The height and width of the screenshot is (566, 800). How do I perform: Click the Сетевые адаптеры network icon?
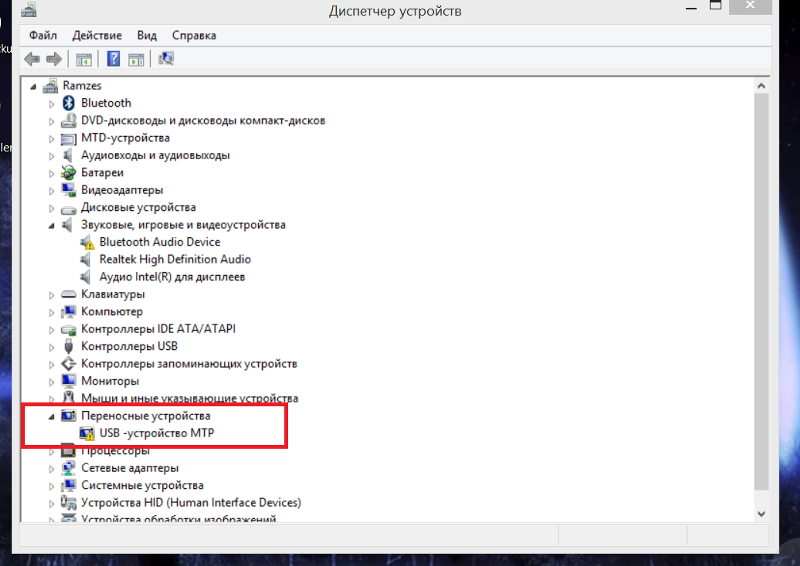(68, 468)
